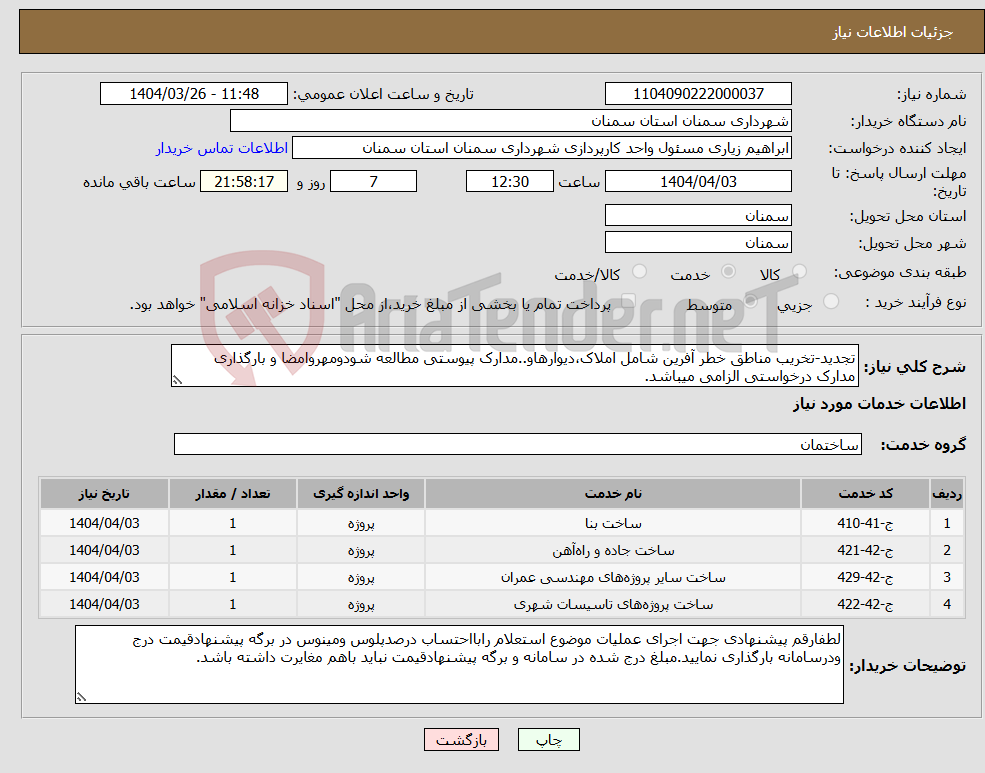Click the استان محل تحویل field showing سمنان
This screenshot has width=985, height=773.
tap(698, 214)
